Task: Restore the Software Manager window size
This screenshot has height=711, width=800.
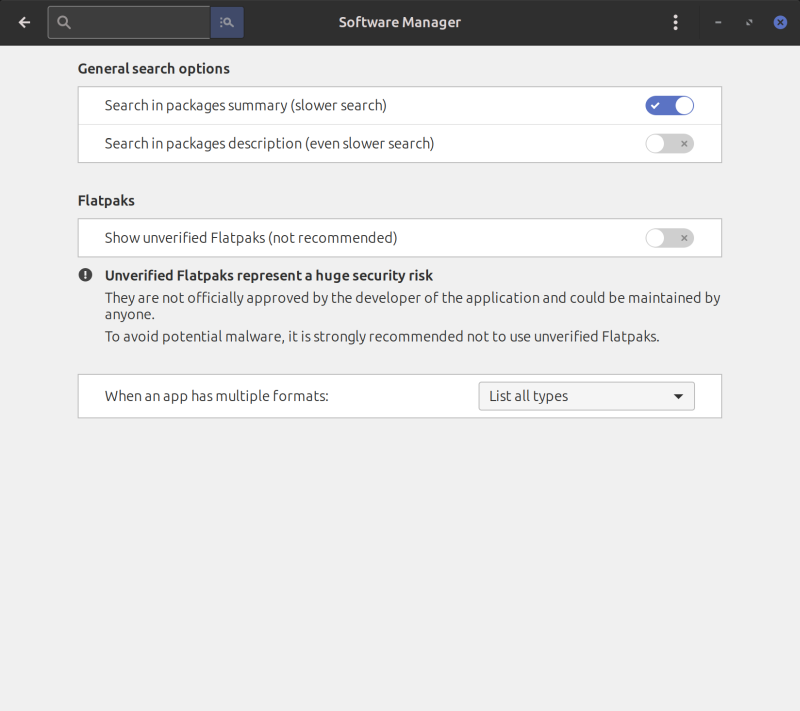Action: (x=749, y=22)
